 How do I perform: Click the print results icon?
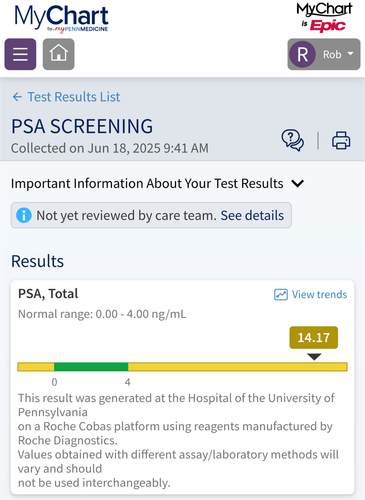[341, 140]
